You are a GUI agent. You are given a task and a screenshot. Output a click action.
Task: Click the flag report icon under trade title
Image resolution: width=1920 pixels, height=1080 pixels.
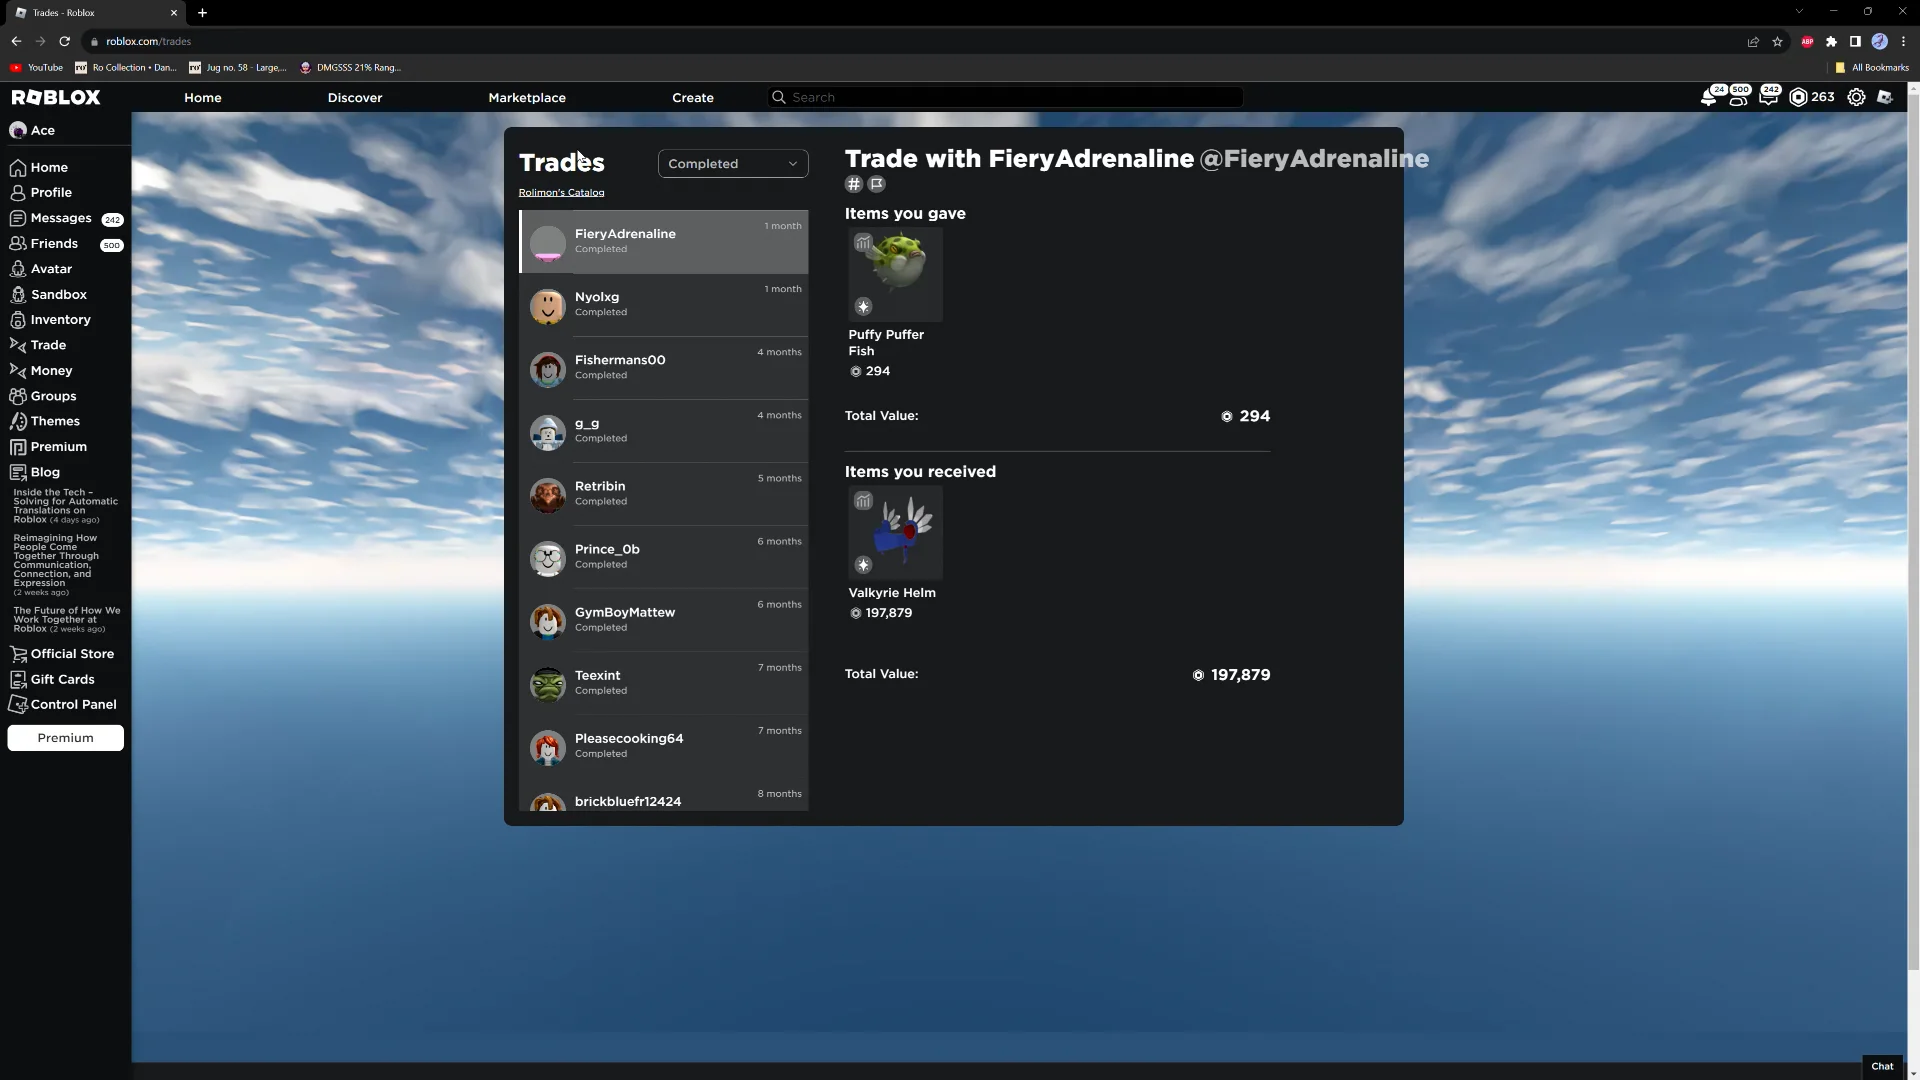tap(877, 184)
